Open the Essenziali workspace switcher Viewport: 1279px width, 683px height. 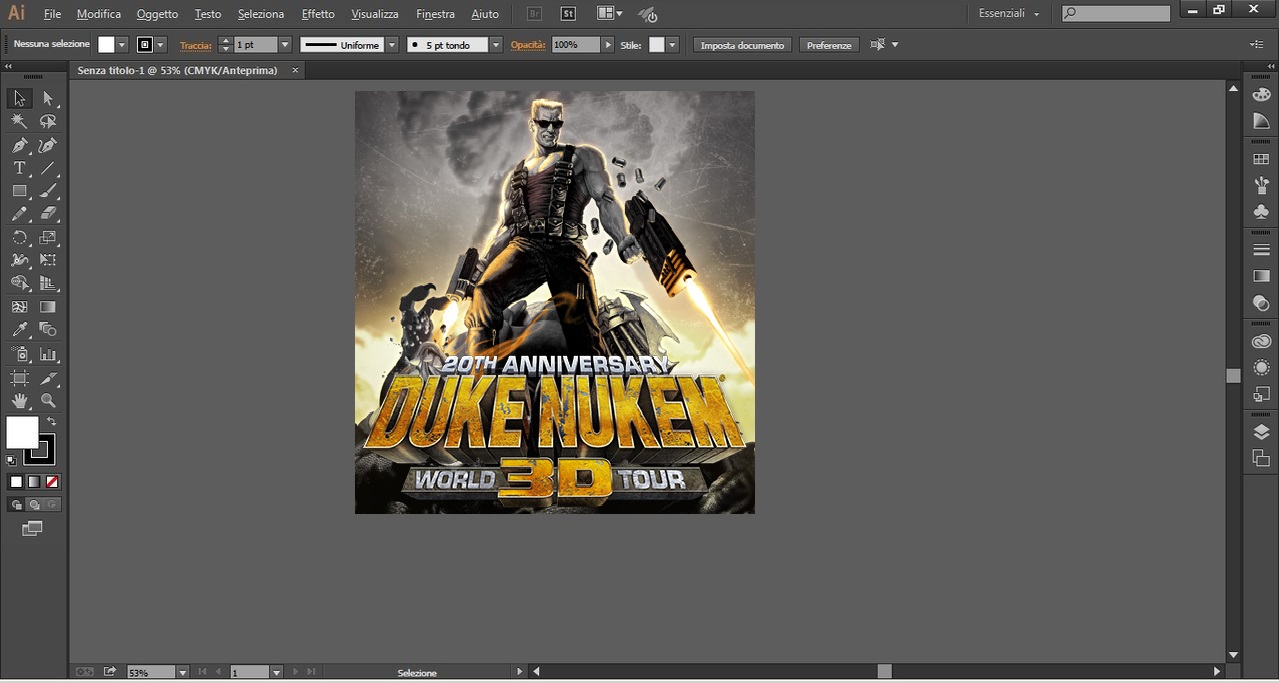pyautogui.click(x=1009, y=14)
